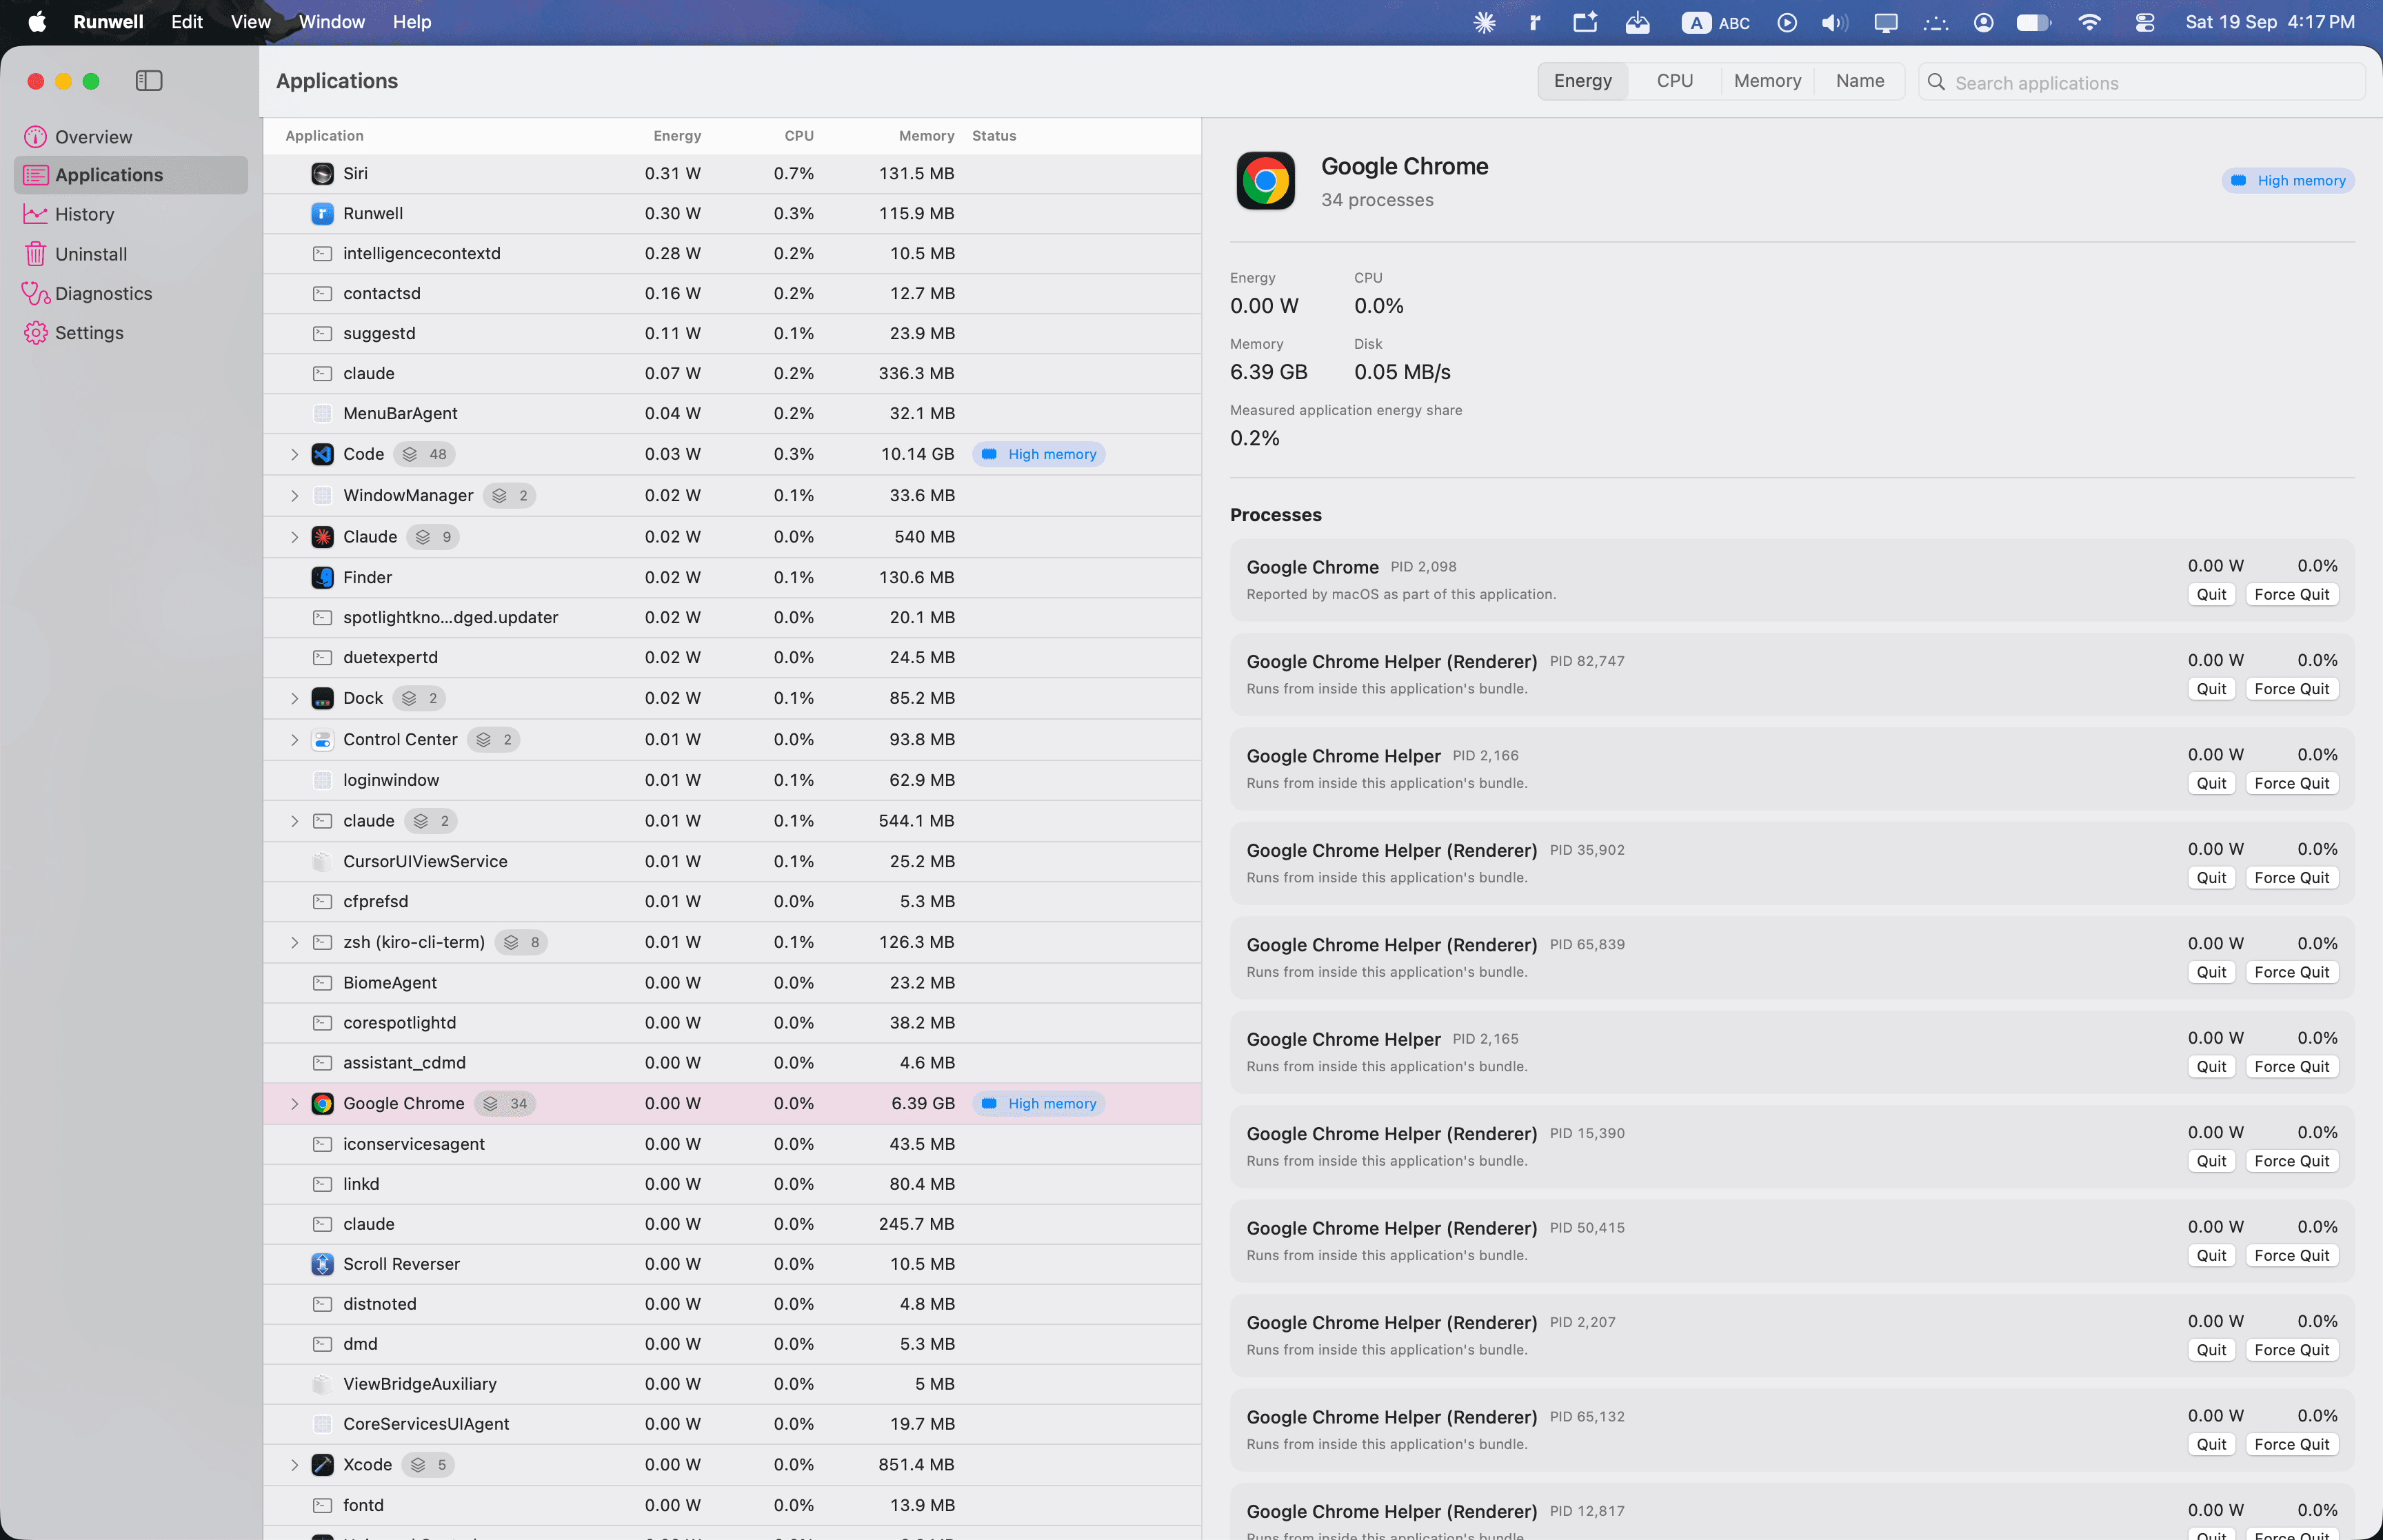Click the Dock icon in the list

(322, 698)
